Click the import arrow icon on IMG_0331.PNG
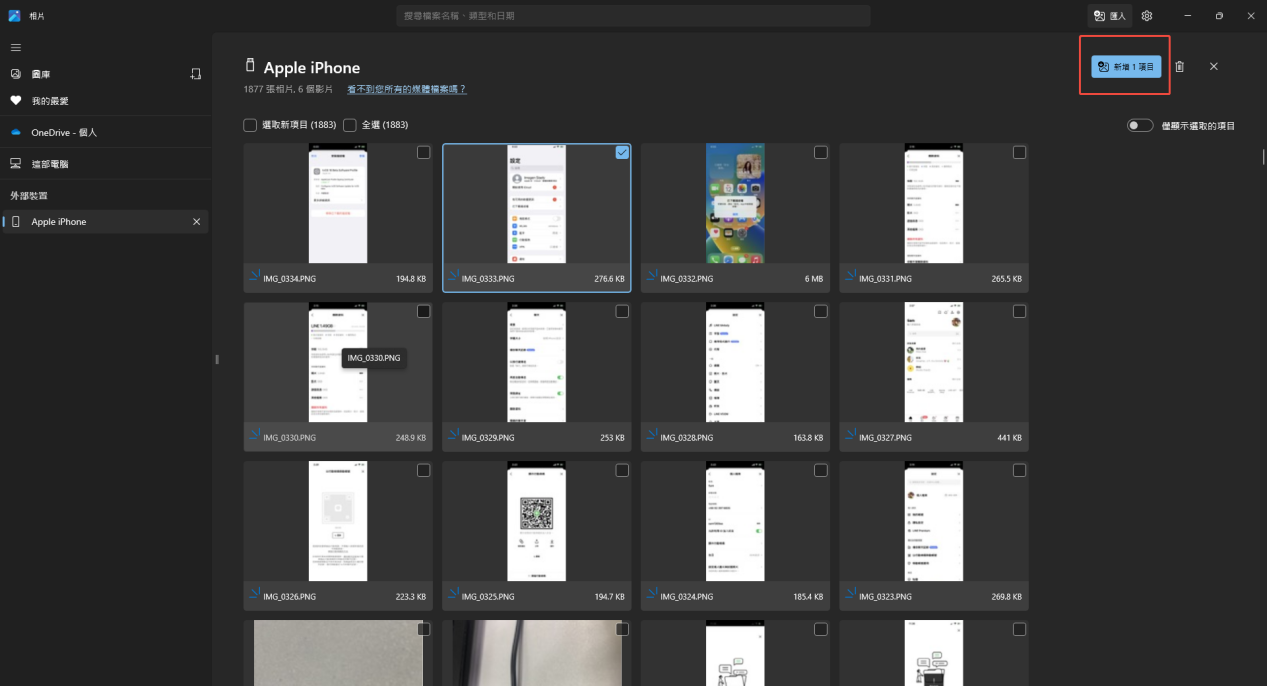1267x686 pixels. point(851,277)
